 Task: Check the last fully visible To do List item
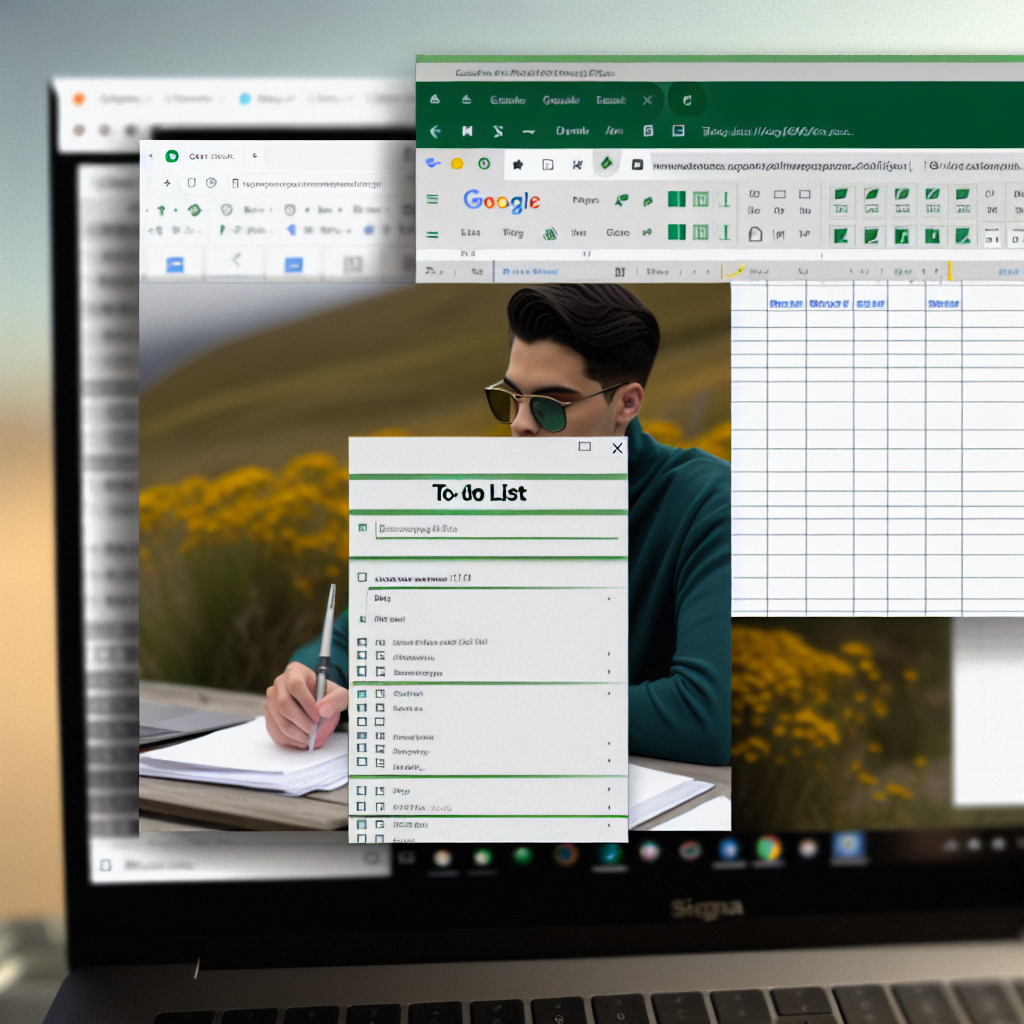361,826
